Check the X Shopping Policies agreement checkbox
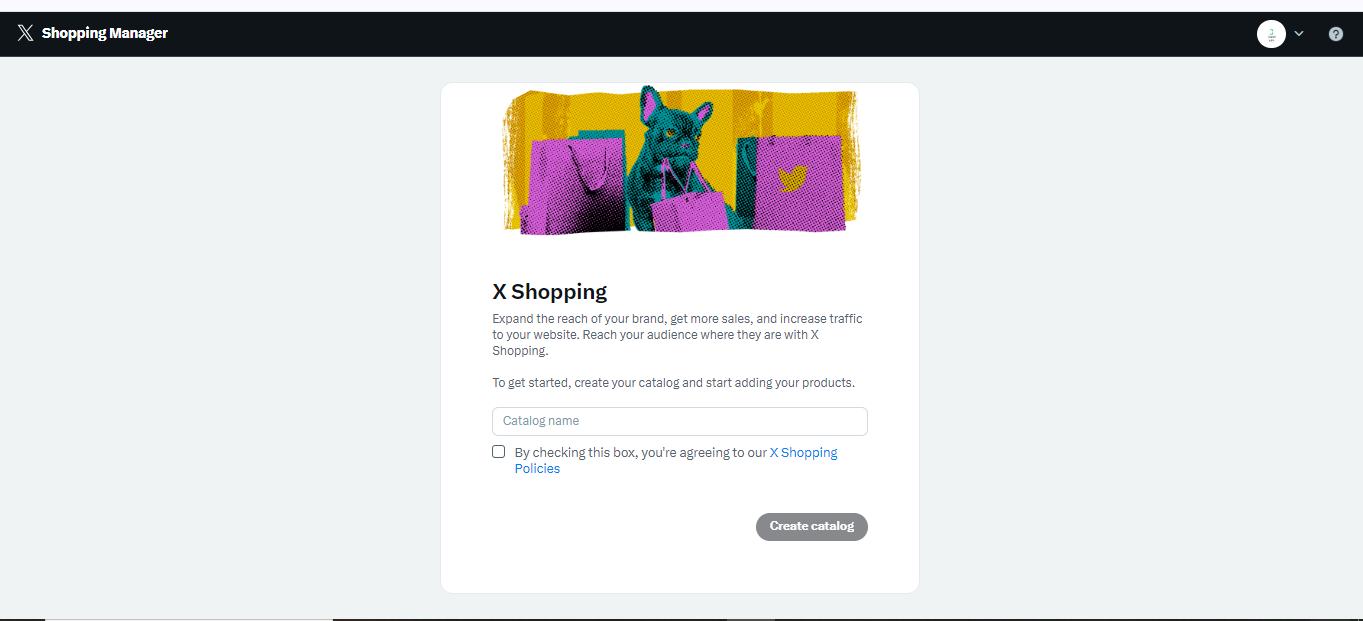The width and height of the screenshot is (1363, 621). click(x=499, y=452)
